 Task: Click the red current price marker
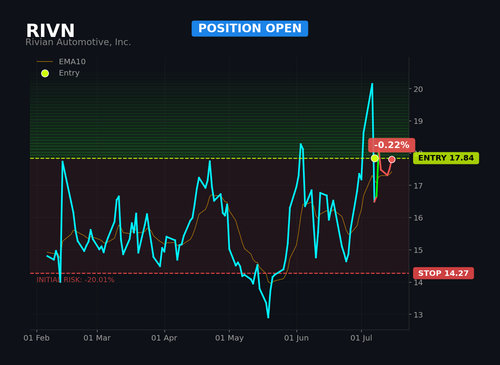pos(392,160)
